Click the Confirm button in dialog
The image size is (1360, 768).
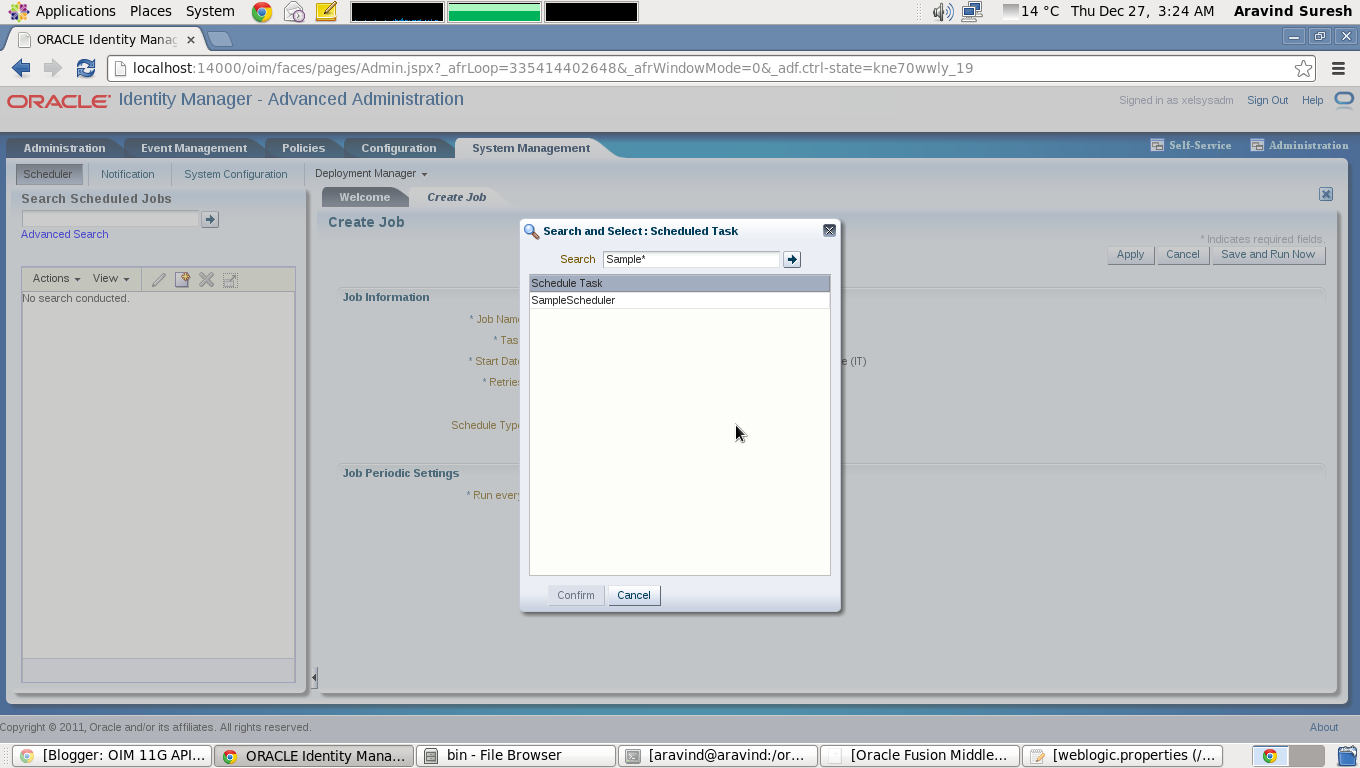tap(576, 595)
